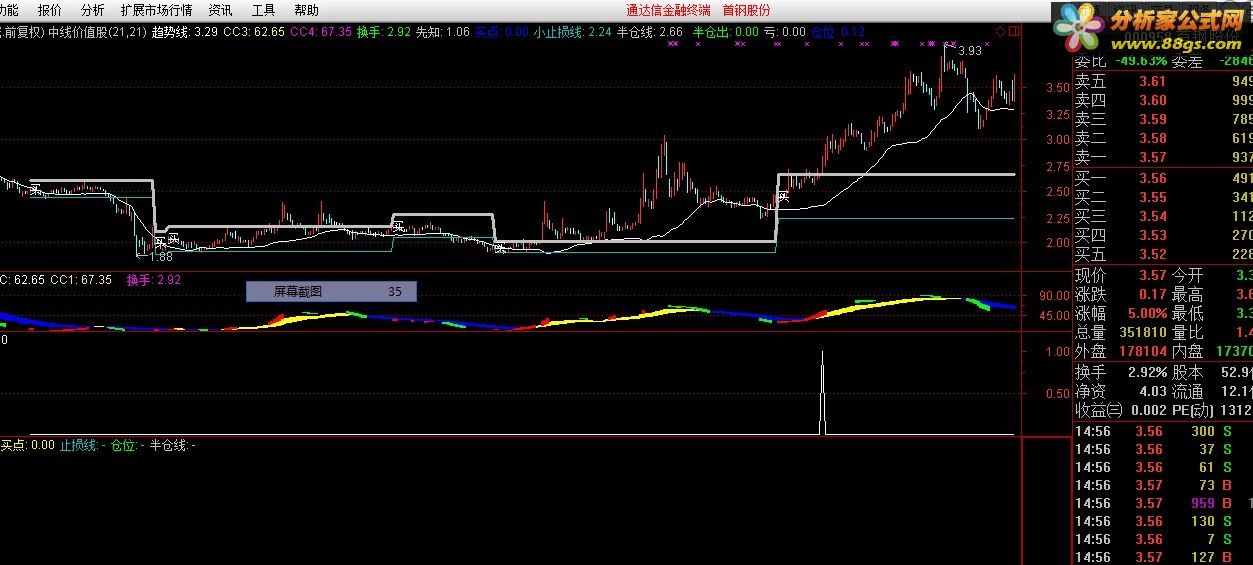Open the 报价 menu

[49, 10]
